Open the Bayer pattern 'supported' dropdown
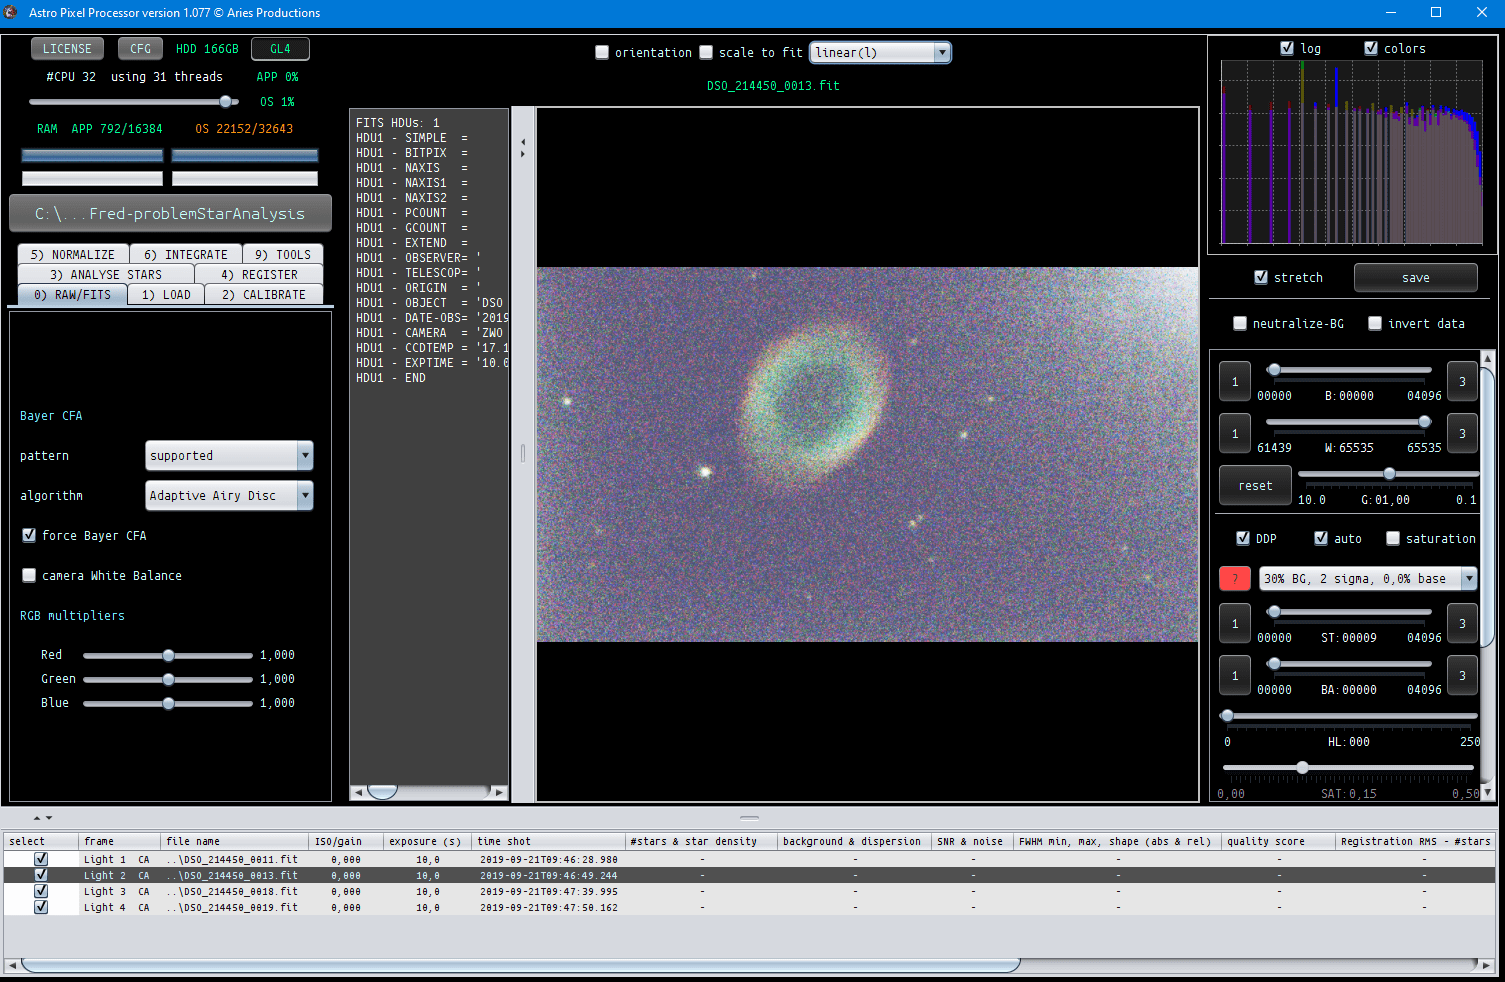The width and height of the screenshot is (1505, 982). 229,455
